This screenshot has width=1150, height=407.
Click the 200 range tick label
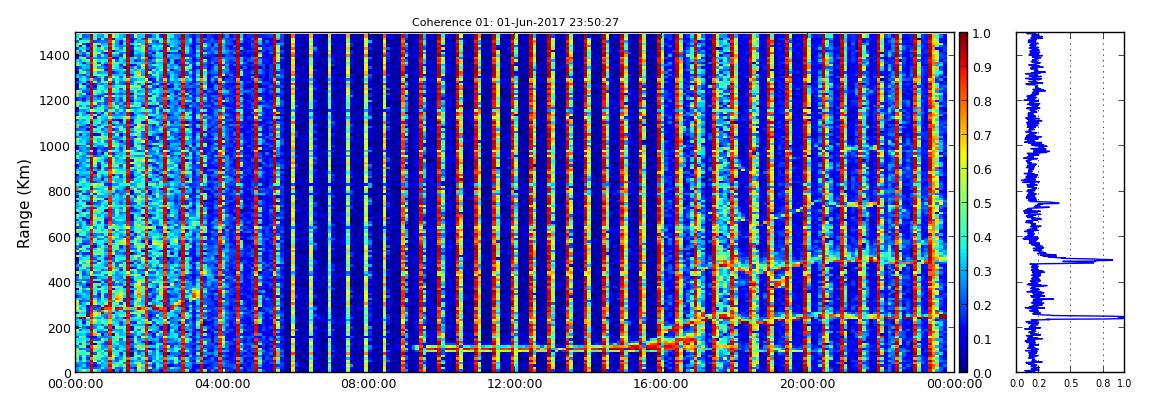pos(57,328)
